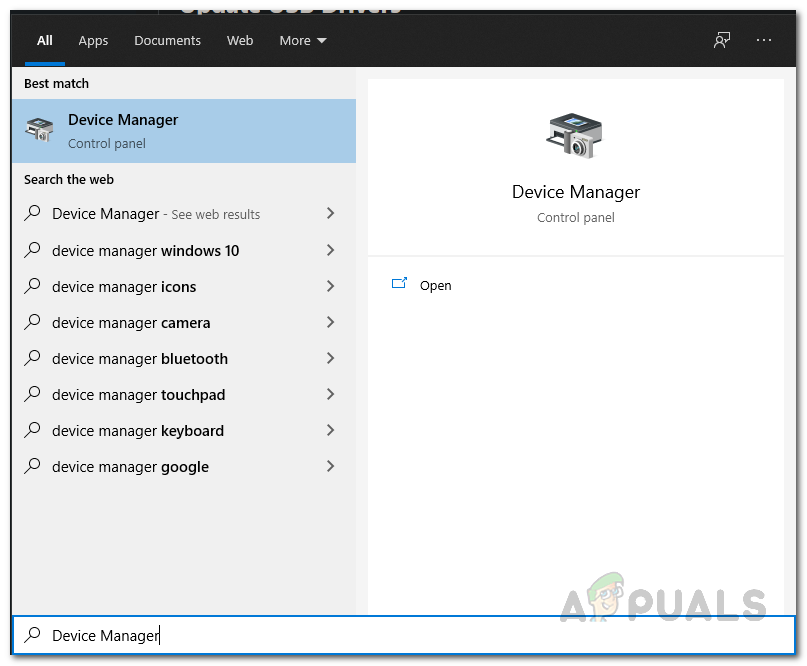Click the large Device Manager preview icon
Image resolution: width=807 pixels, height=666 pixels.
tap(574, 136)
